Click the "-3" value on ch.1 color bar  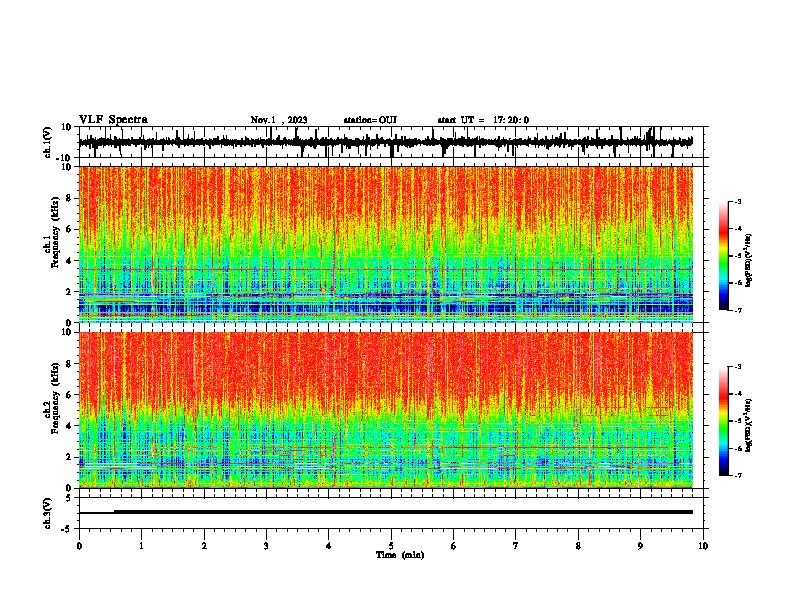[x=738, y=201]
